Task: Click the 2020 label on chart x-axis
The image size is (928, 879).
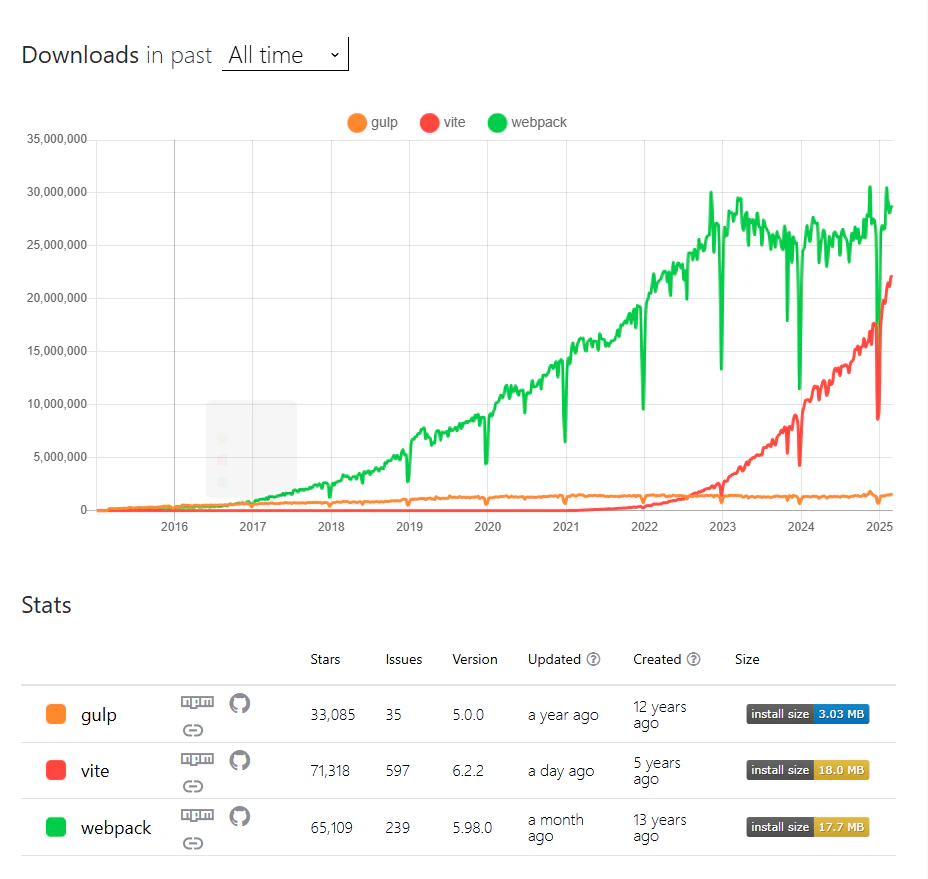Action: 488,527
